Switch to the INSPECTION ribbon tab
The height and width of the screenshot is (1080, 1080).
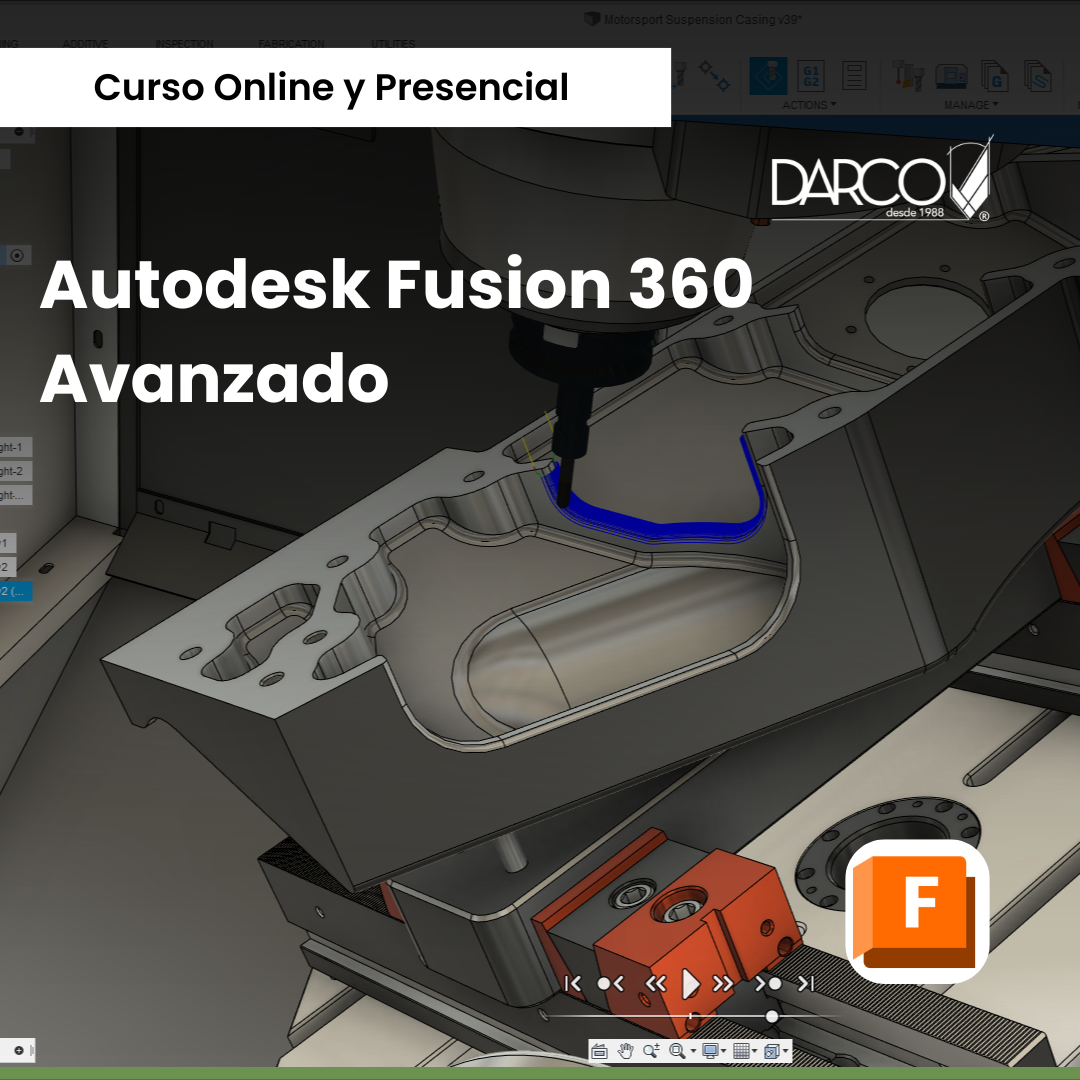(184, 43)
